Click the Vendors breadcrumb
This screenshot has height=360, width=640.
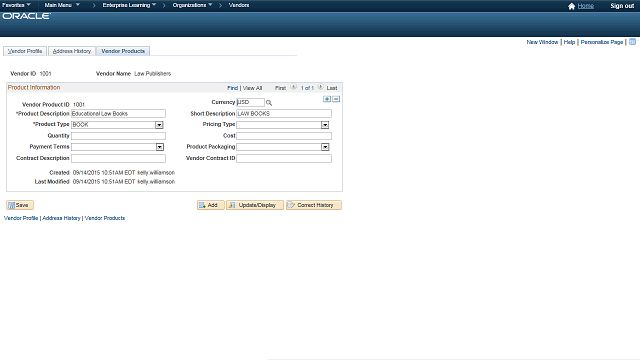point(239,5)
